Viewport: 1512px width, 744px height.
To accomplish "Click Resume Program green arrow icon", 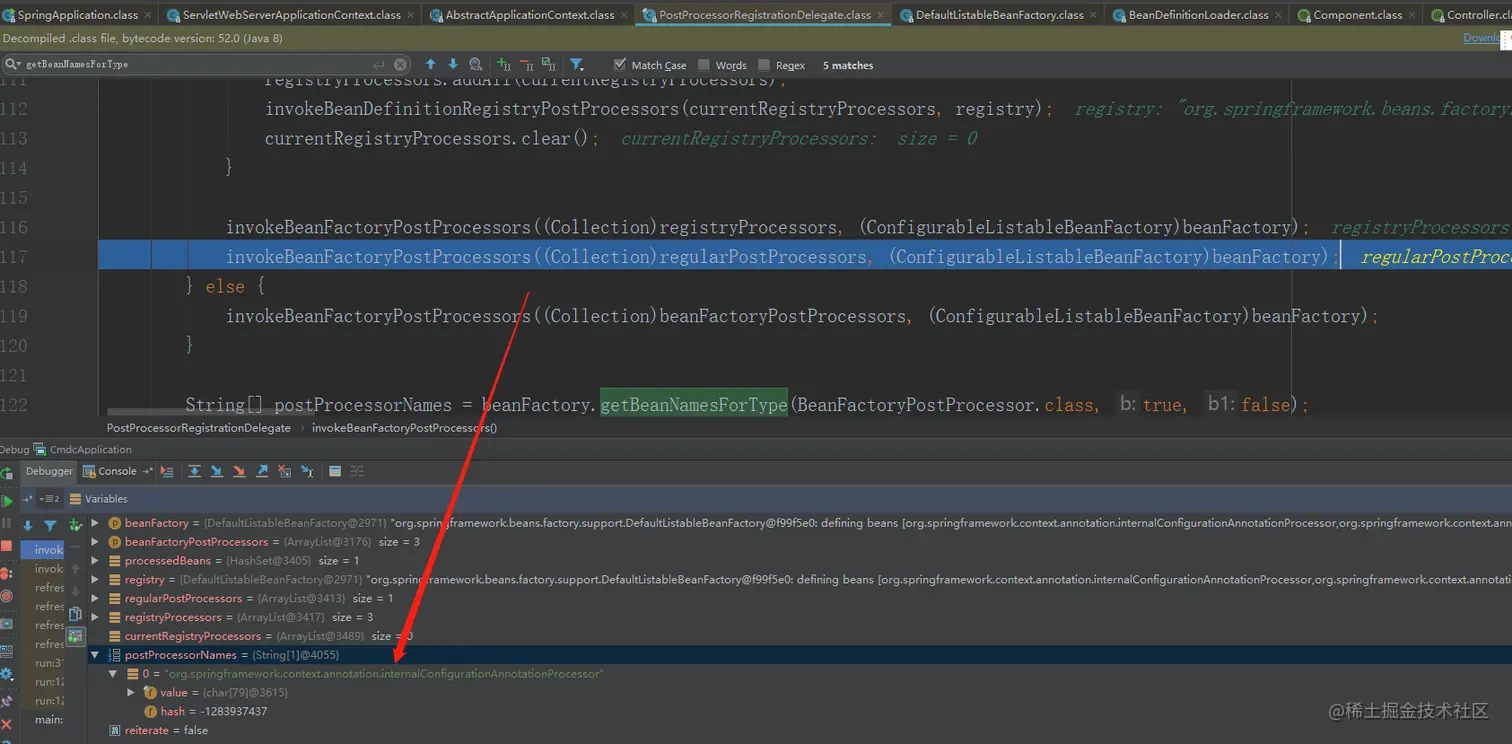I will [6, 501].
